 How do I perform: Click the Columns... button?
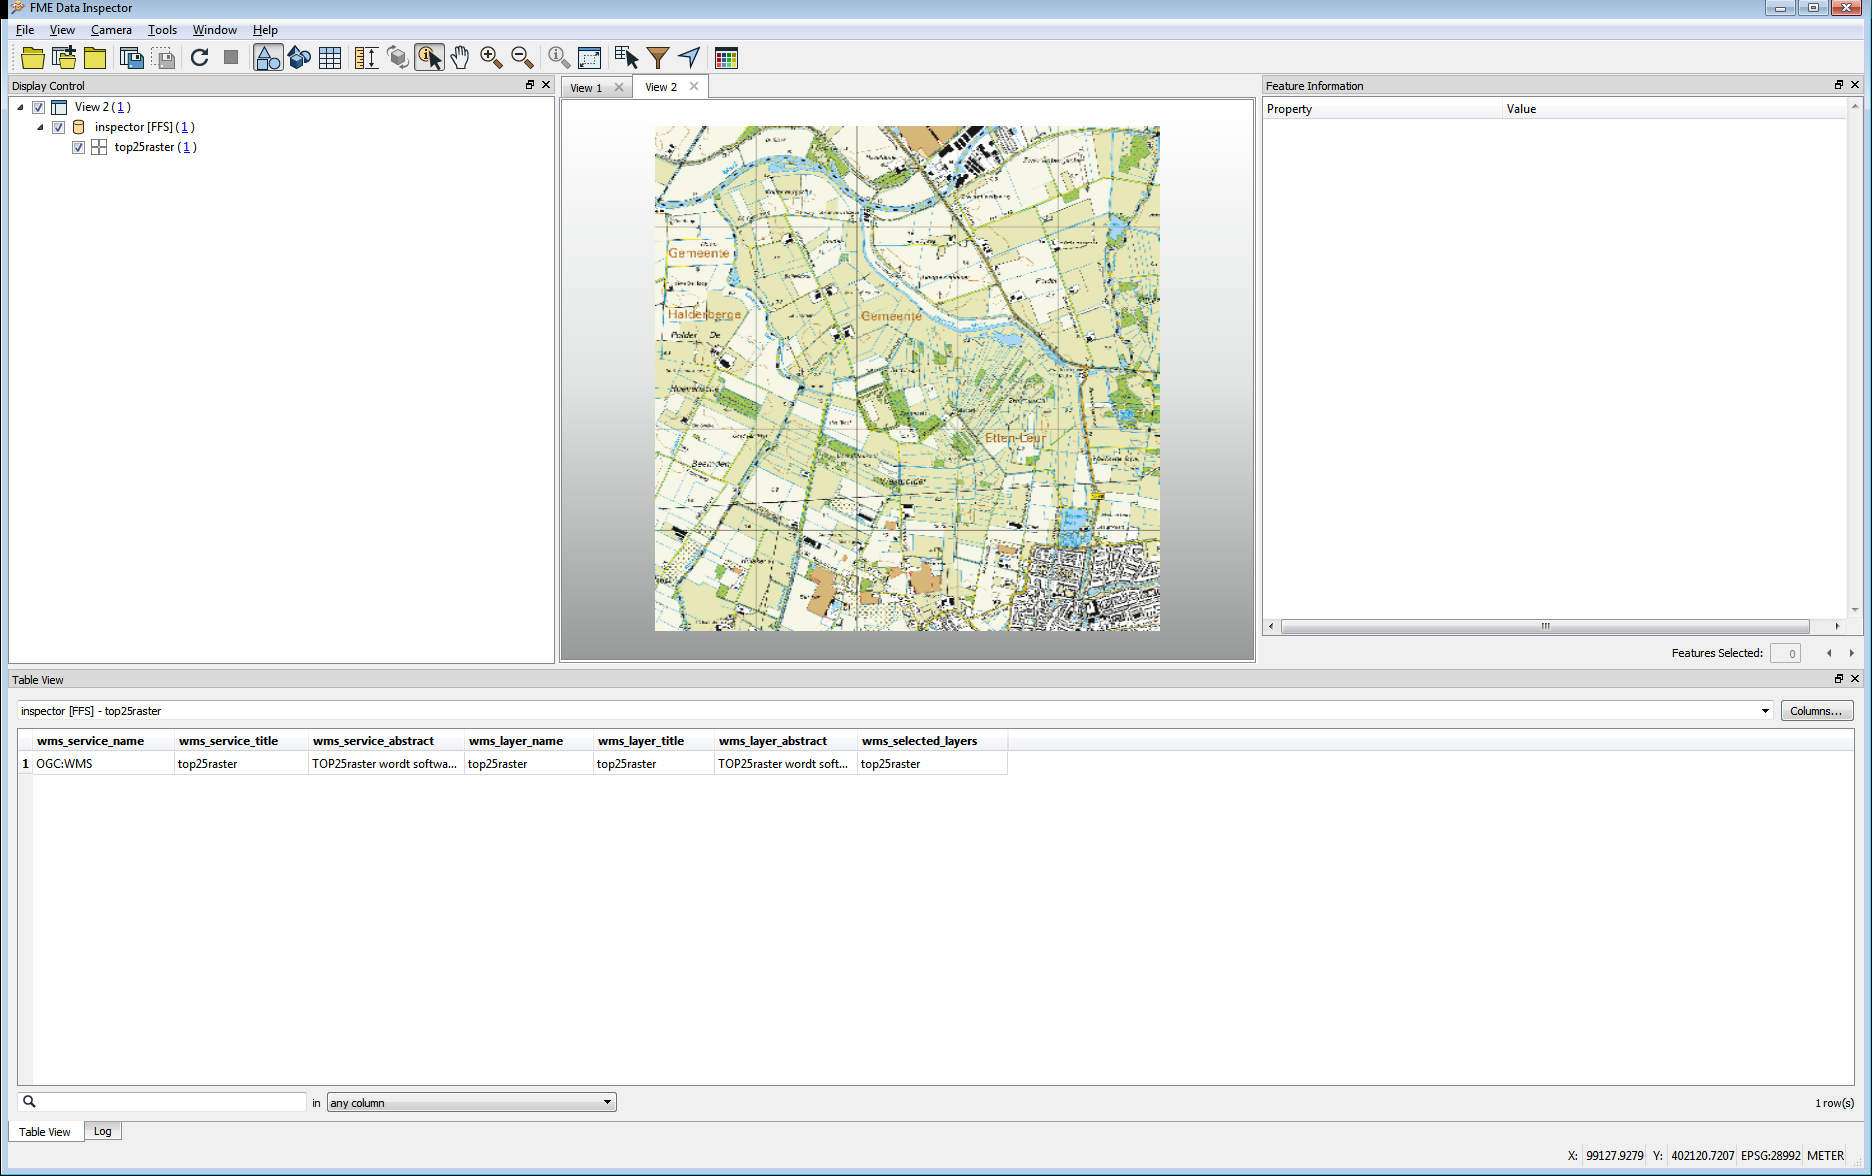[1816, 711]
